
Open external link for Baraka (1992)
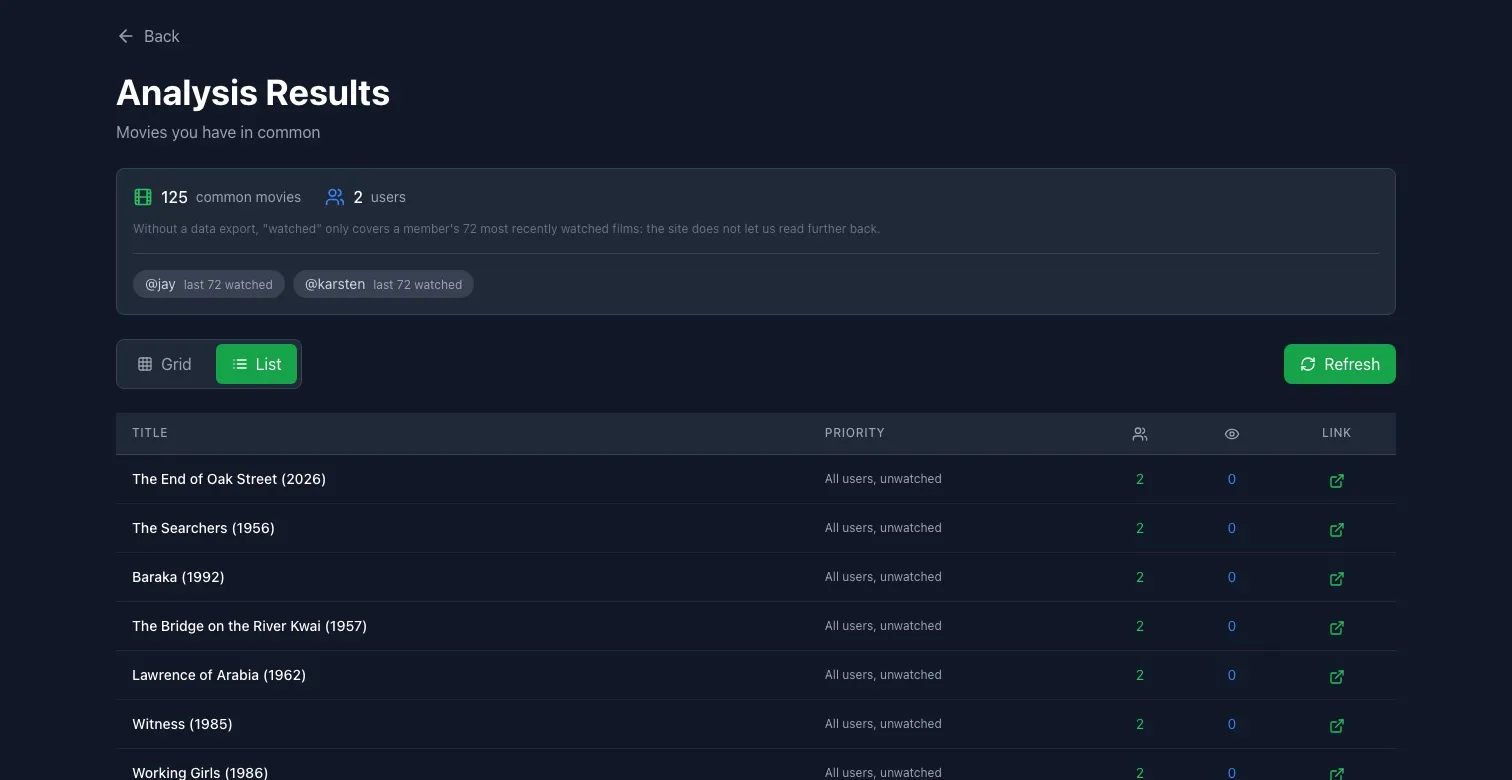click(x=1336, y=578)
